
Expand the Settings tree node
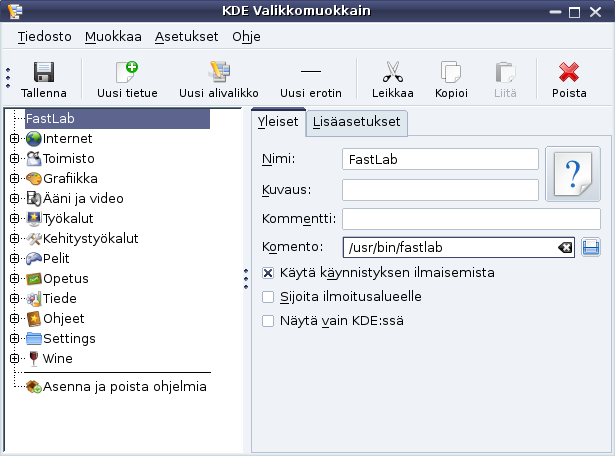point(14,338)
